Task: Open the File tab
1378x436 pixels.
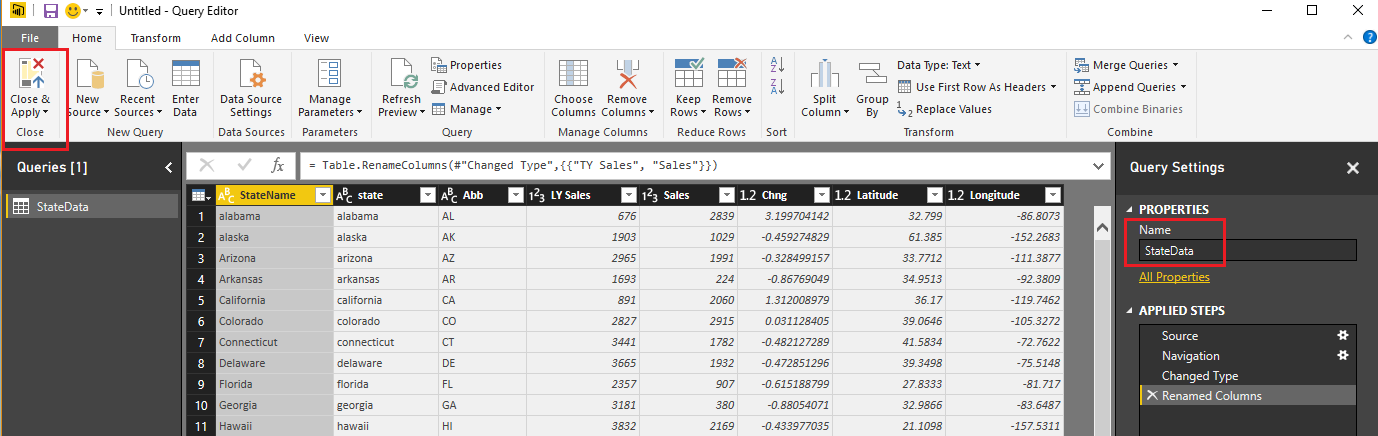Action: [30, 38]
